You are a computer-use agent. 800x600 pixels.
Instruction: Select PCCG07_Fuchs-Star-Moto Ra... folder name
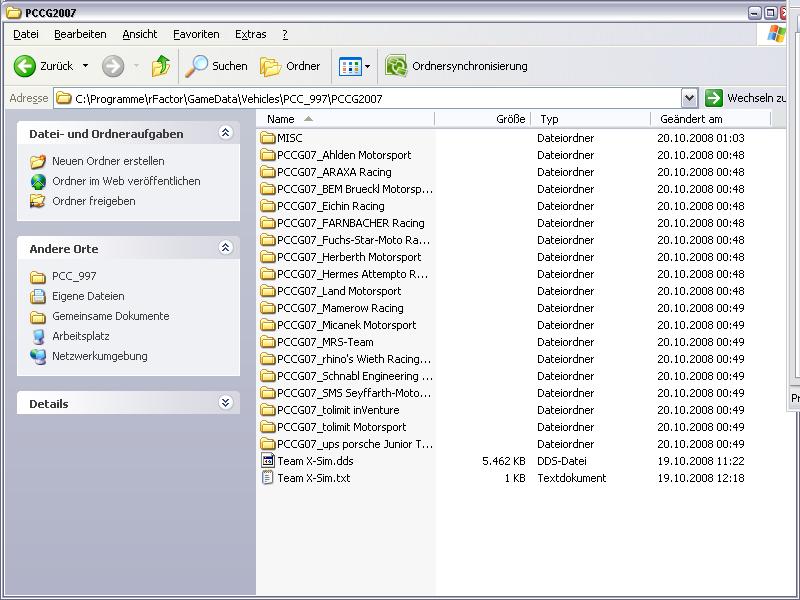[354, 240]
